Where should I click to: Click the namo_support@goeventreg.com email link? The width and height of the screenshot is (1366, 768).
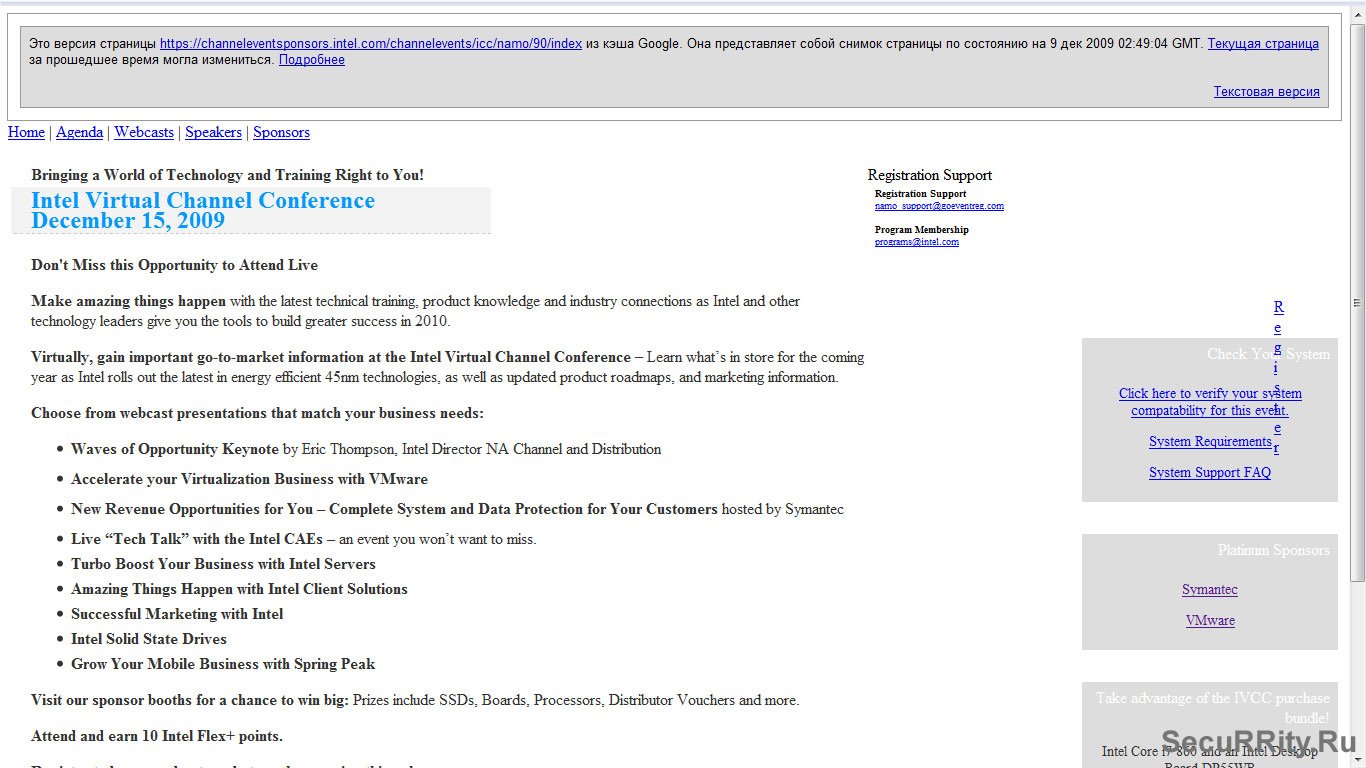(939, 206)
